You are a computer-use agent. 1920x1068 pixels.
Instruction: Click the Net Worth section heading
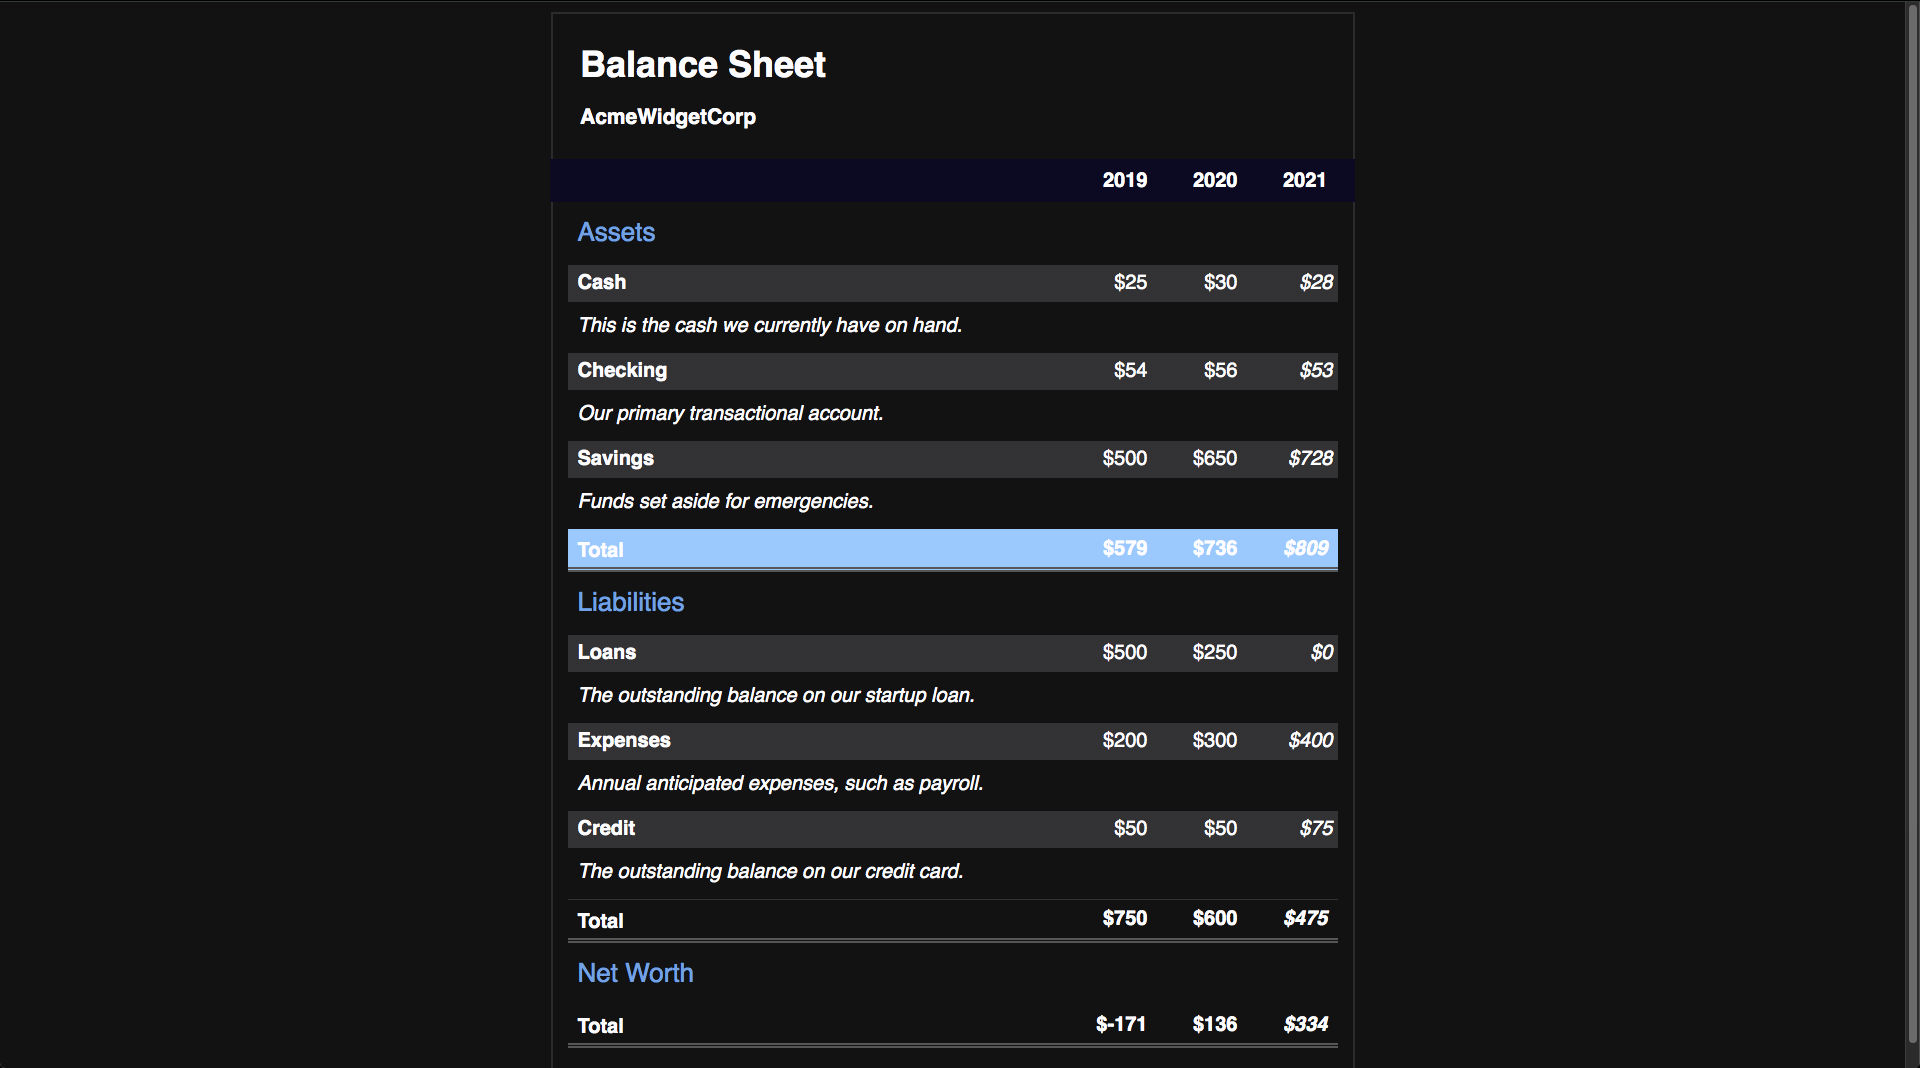point(635,973)
